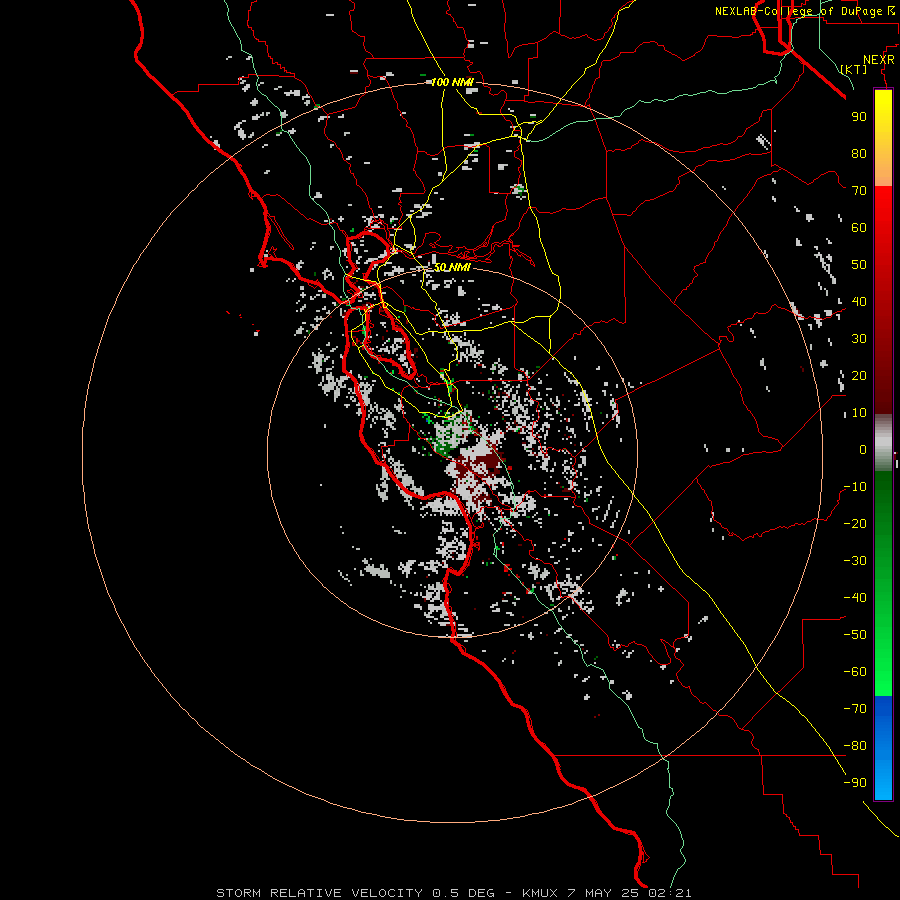Click the green segment of the velocity color bar
The width and height of the screenshot is (900, 900).
click(883, 584)
